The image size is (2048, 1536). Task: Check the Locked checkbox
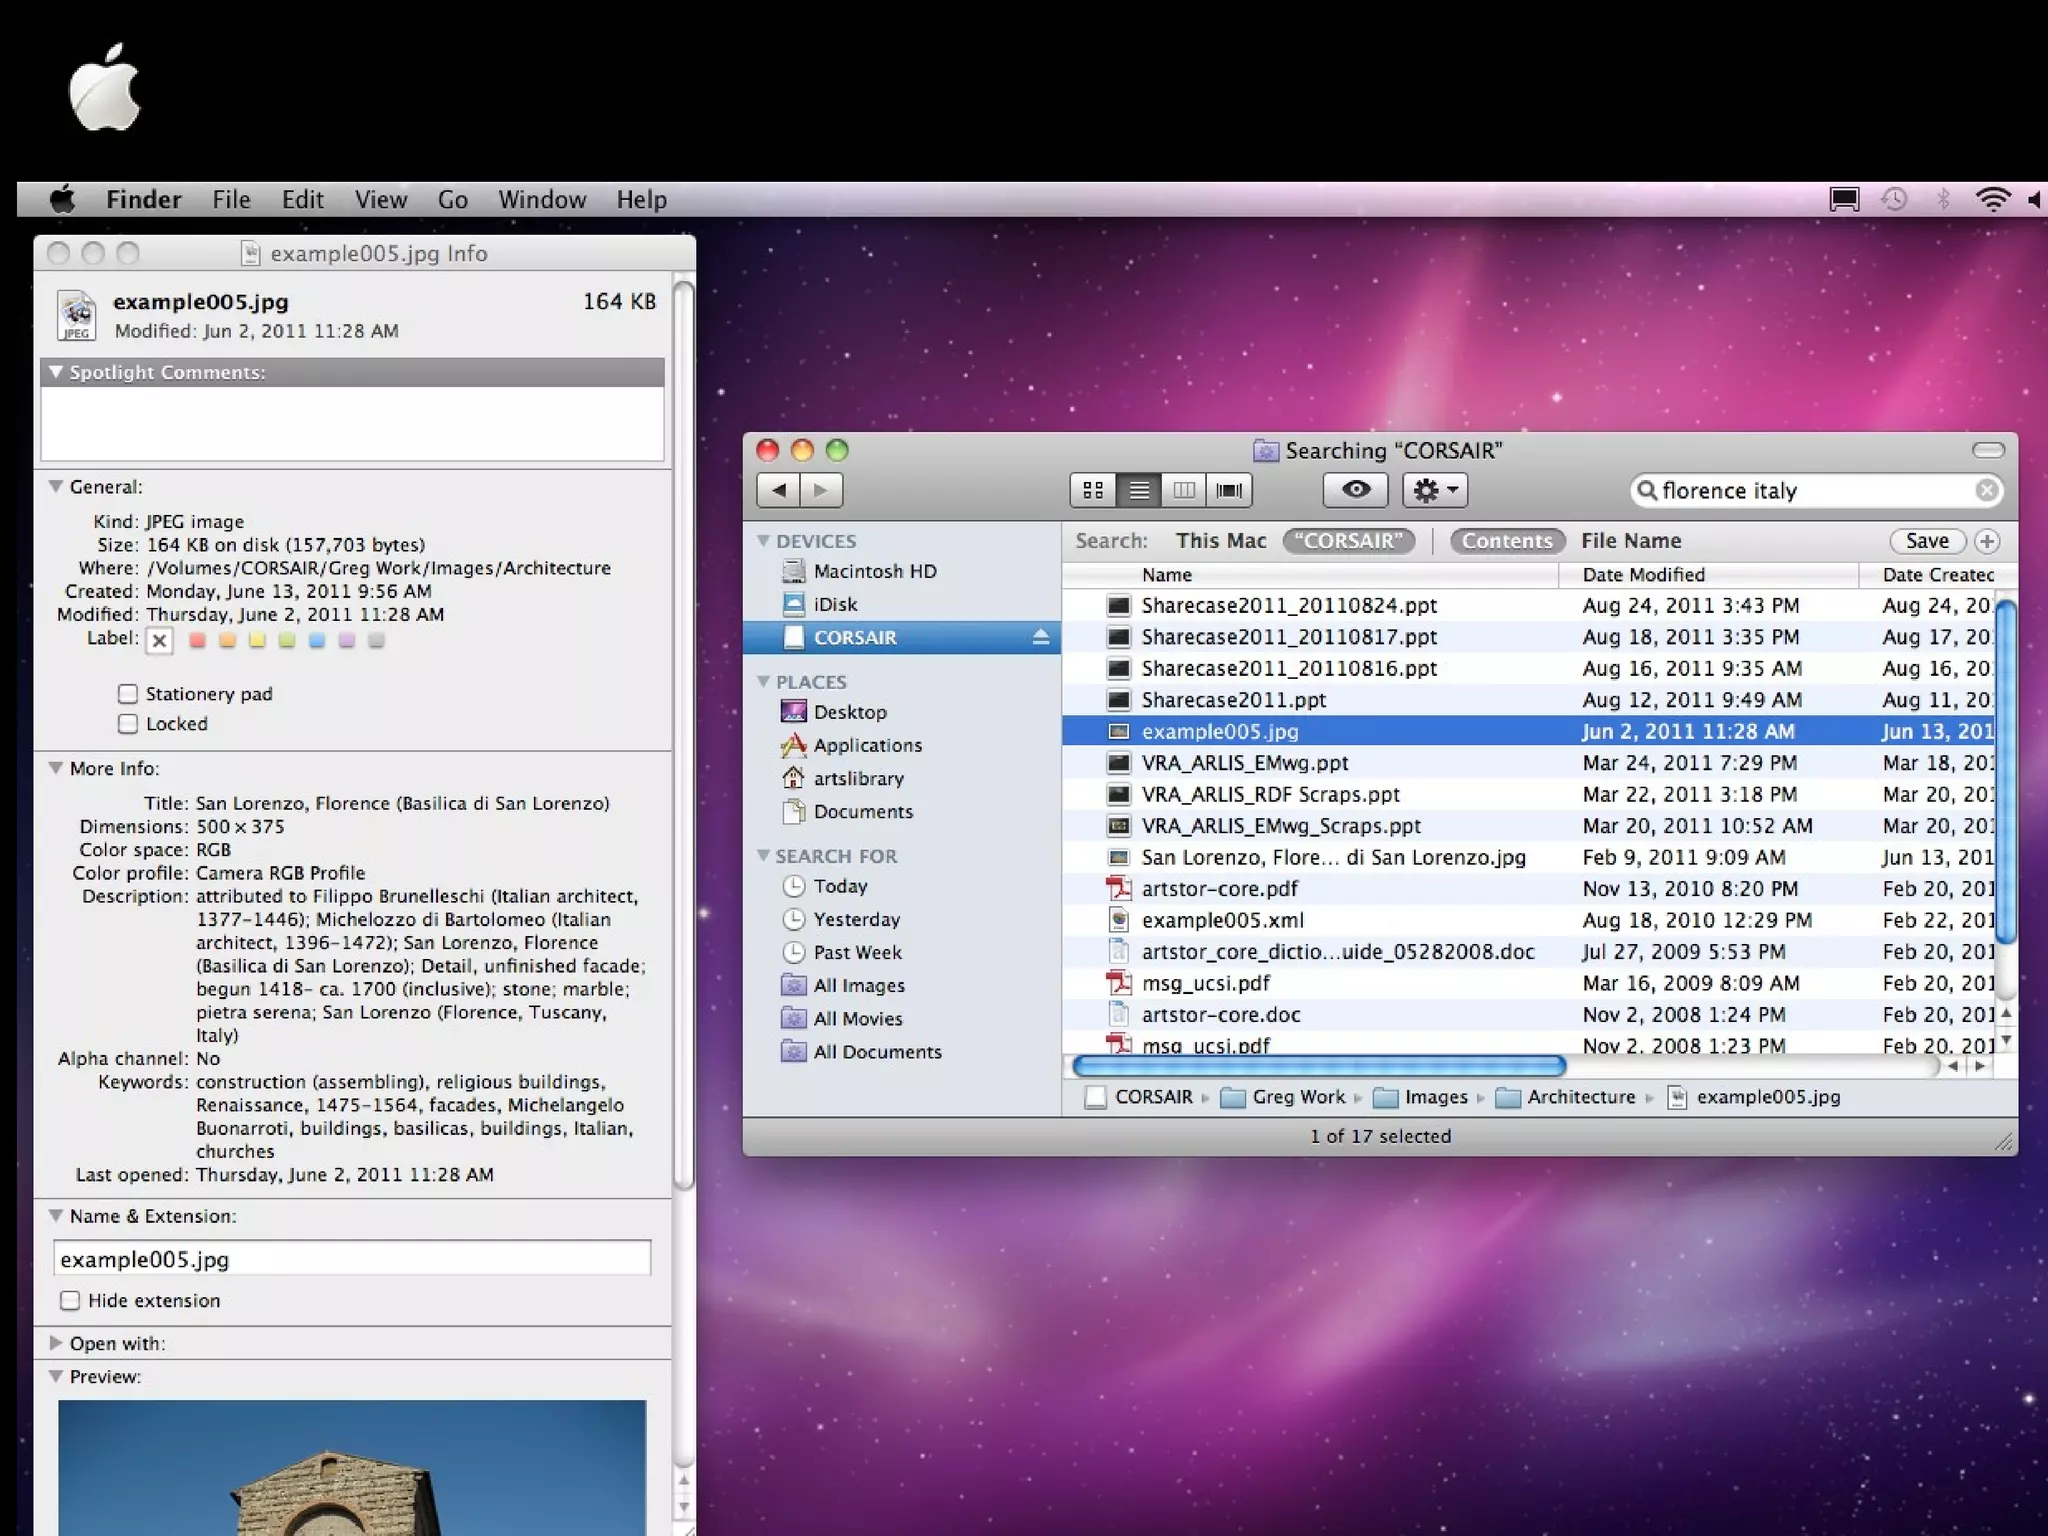pos(128,724)
